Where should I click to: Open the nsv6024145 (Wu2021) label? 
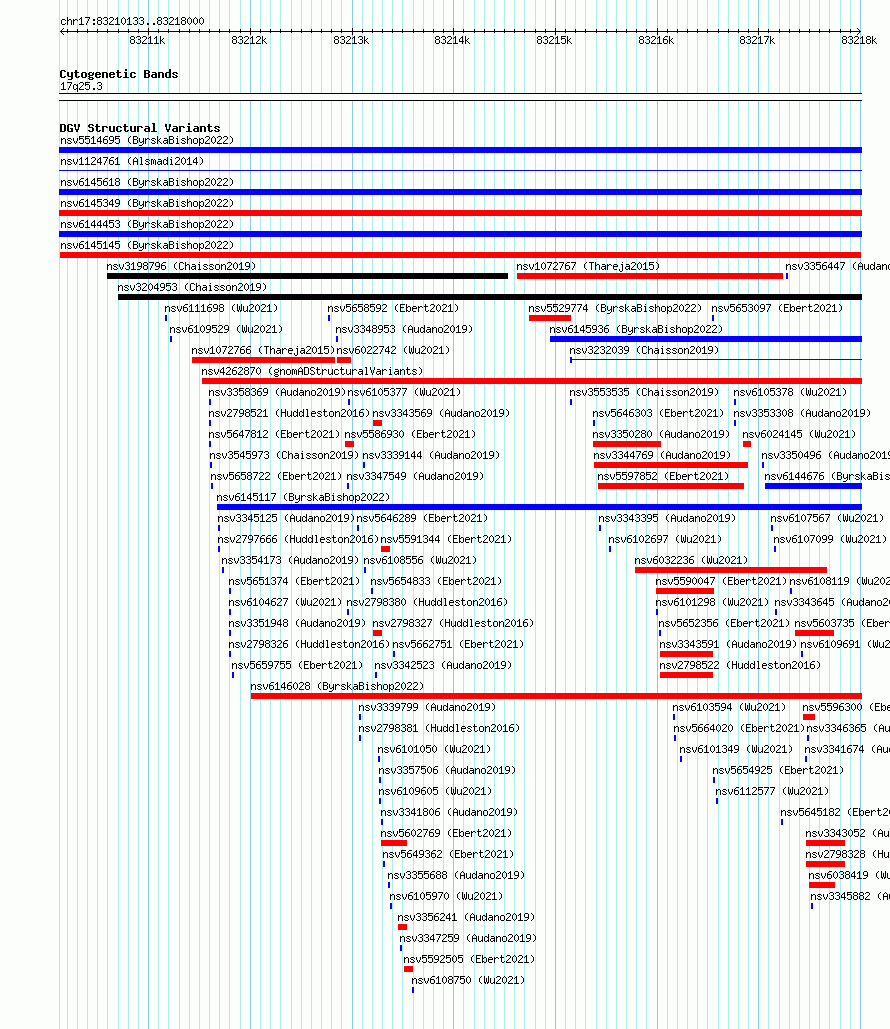(x=799, y=434)
